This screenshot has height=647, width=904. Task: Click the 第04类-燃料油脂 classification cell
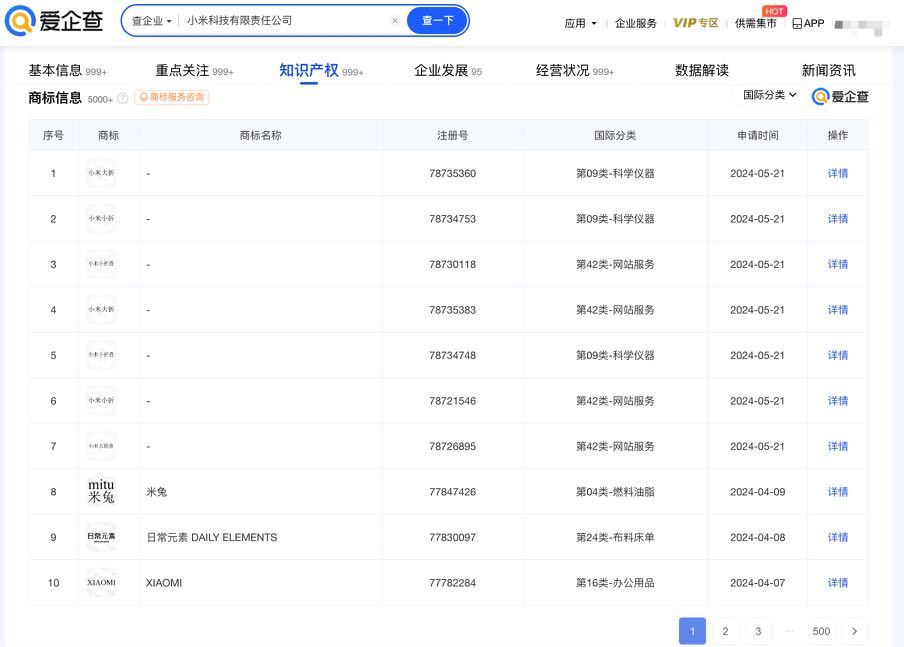click(x=615, y=492)
